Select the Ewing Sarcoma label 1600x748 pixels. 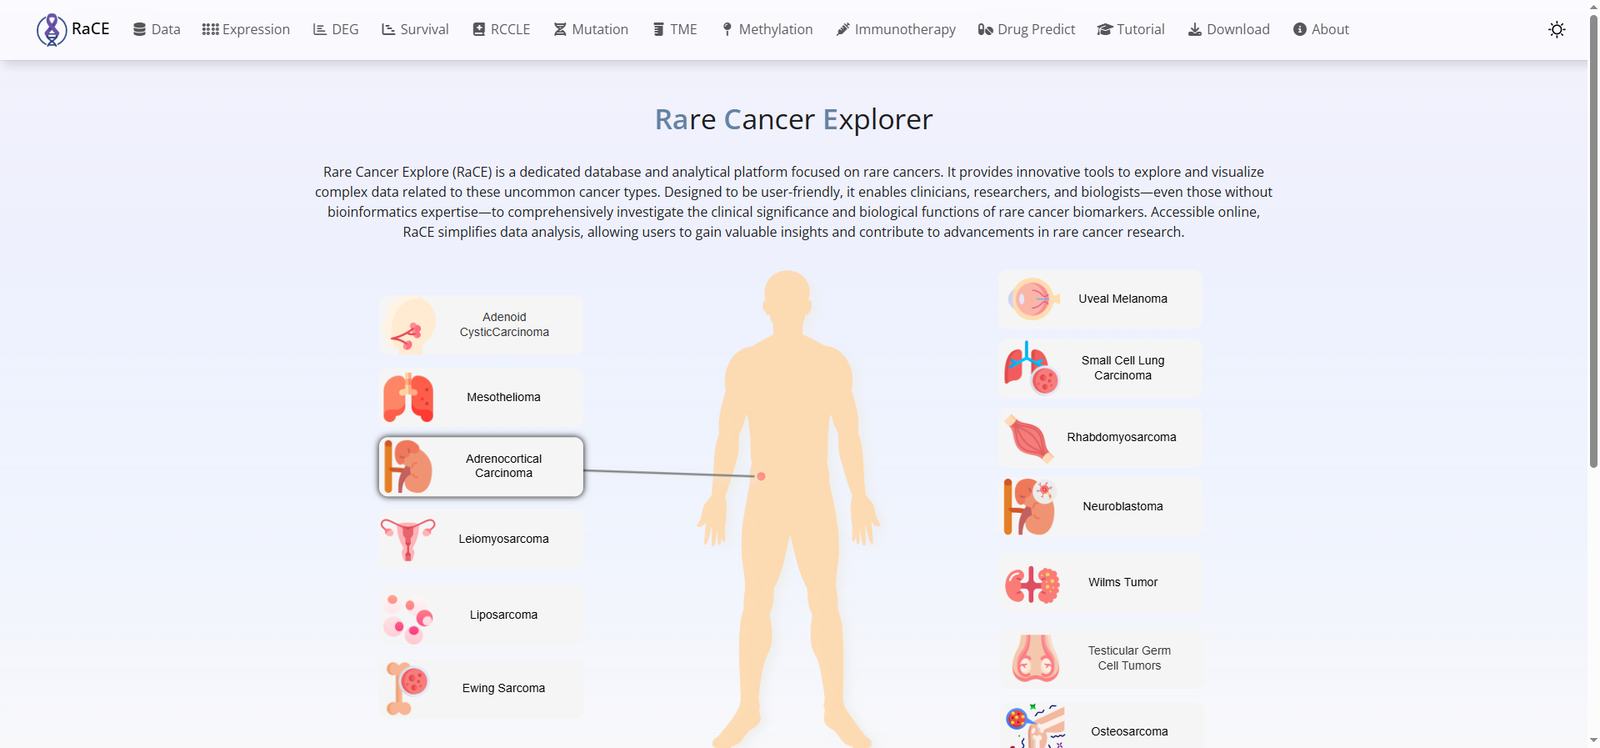pyautogui.click(x=504, y=688)
